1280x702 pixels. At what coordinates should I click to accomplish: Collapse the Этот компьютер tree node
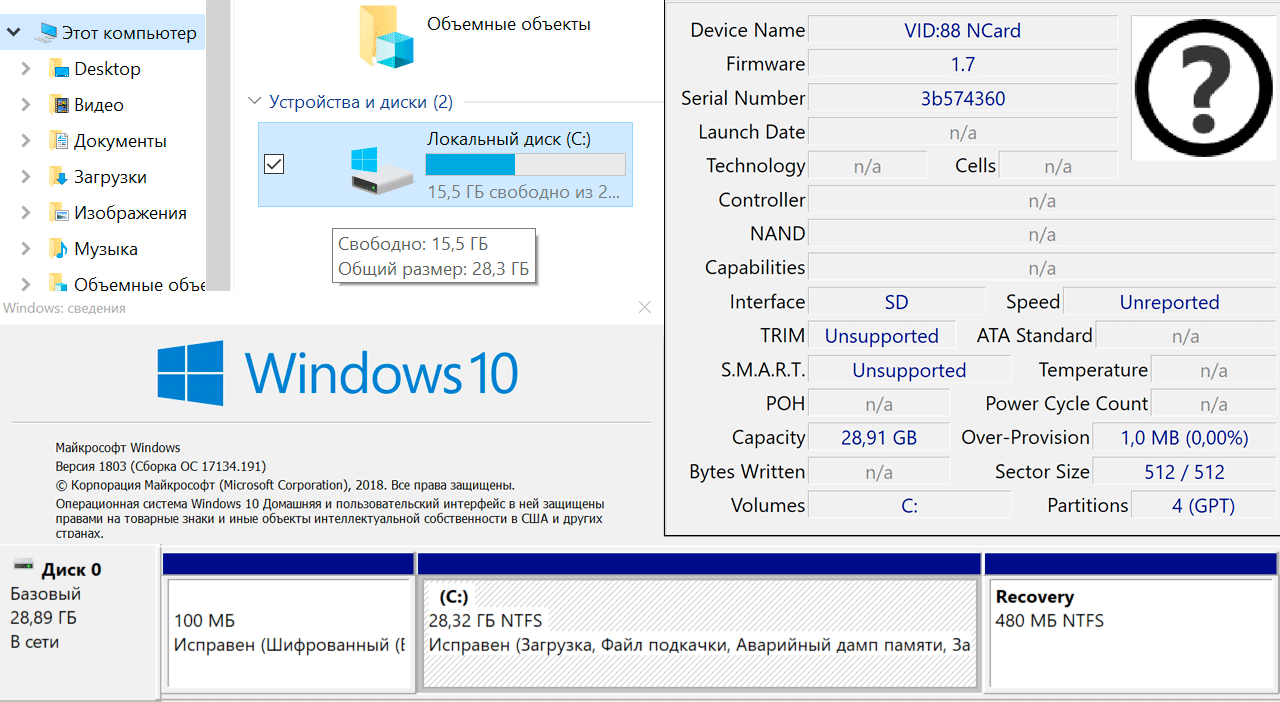click(14, 33)
